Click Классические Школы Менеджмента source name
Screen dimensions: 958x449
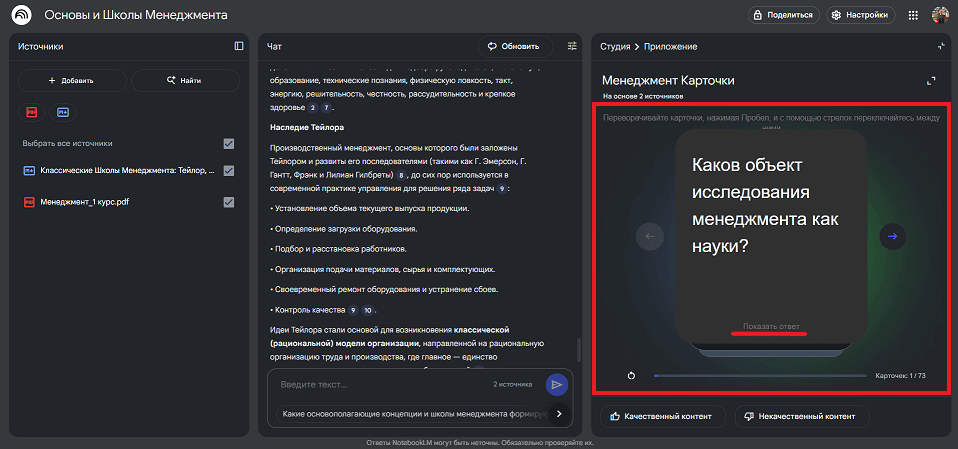point(128,171)
